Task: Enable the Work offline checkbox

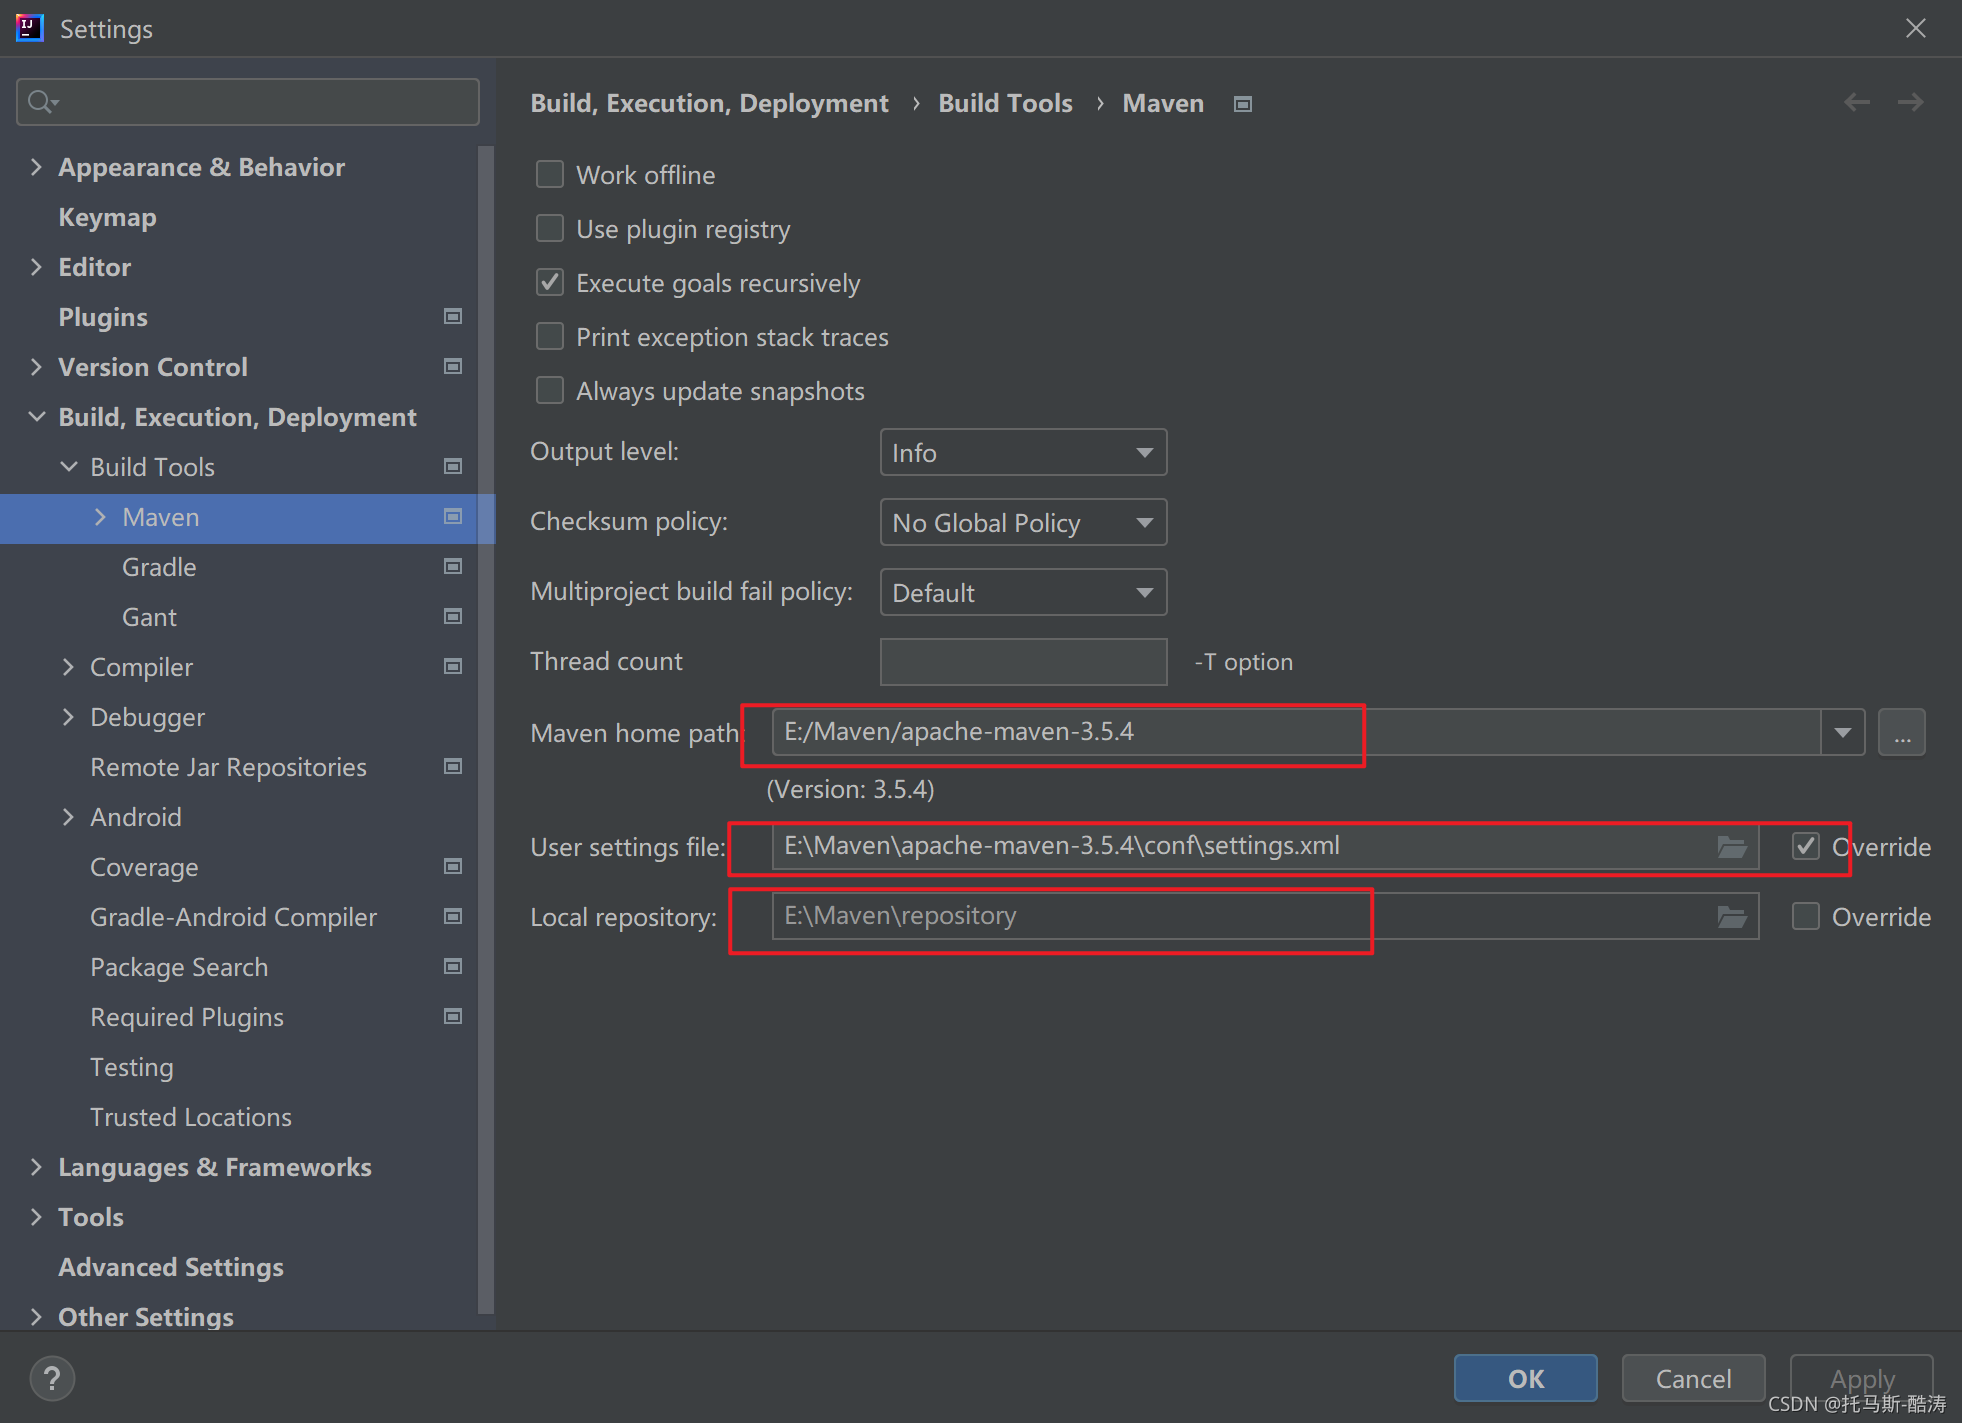Action: coord(550,175)
